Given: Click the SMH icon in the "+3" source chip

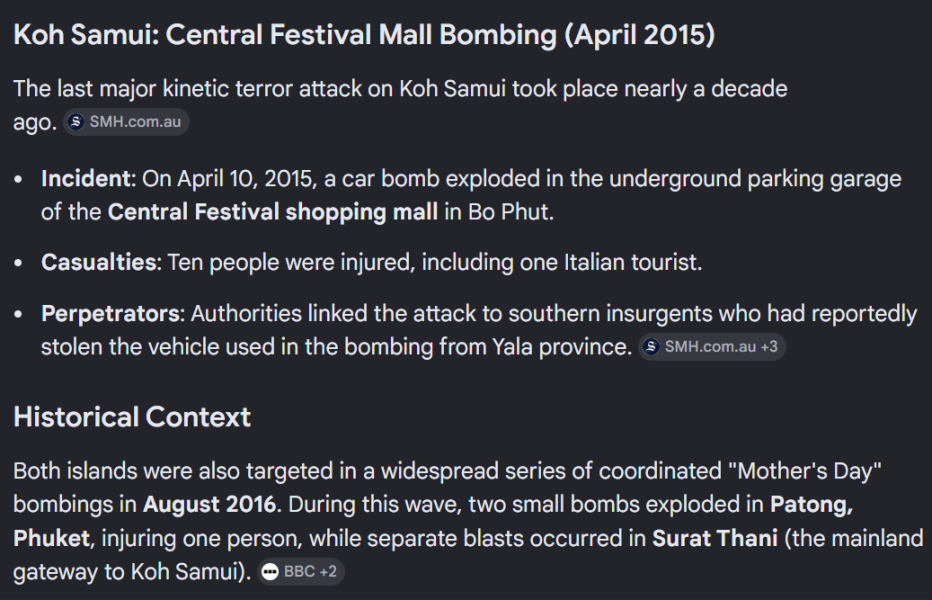Looking at the screenshot, I should pyautogui.click(x=652, y=347).
